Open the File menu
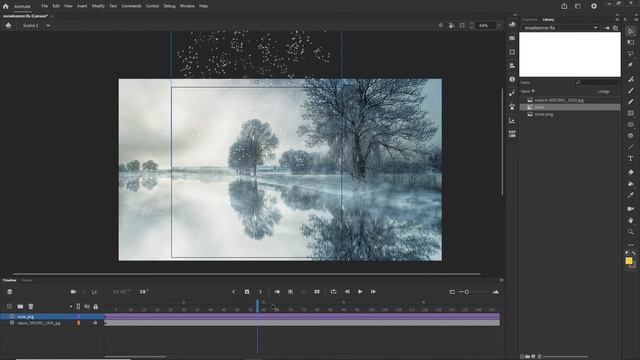The height and width of the screenshot is (360, 640). [44, 6]
